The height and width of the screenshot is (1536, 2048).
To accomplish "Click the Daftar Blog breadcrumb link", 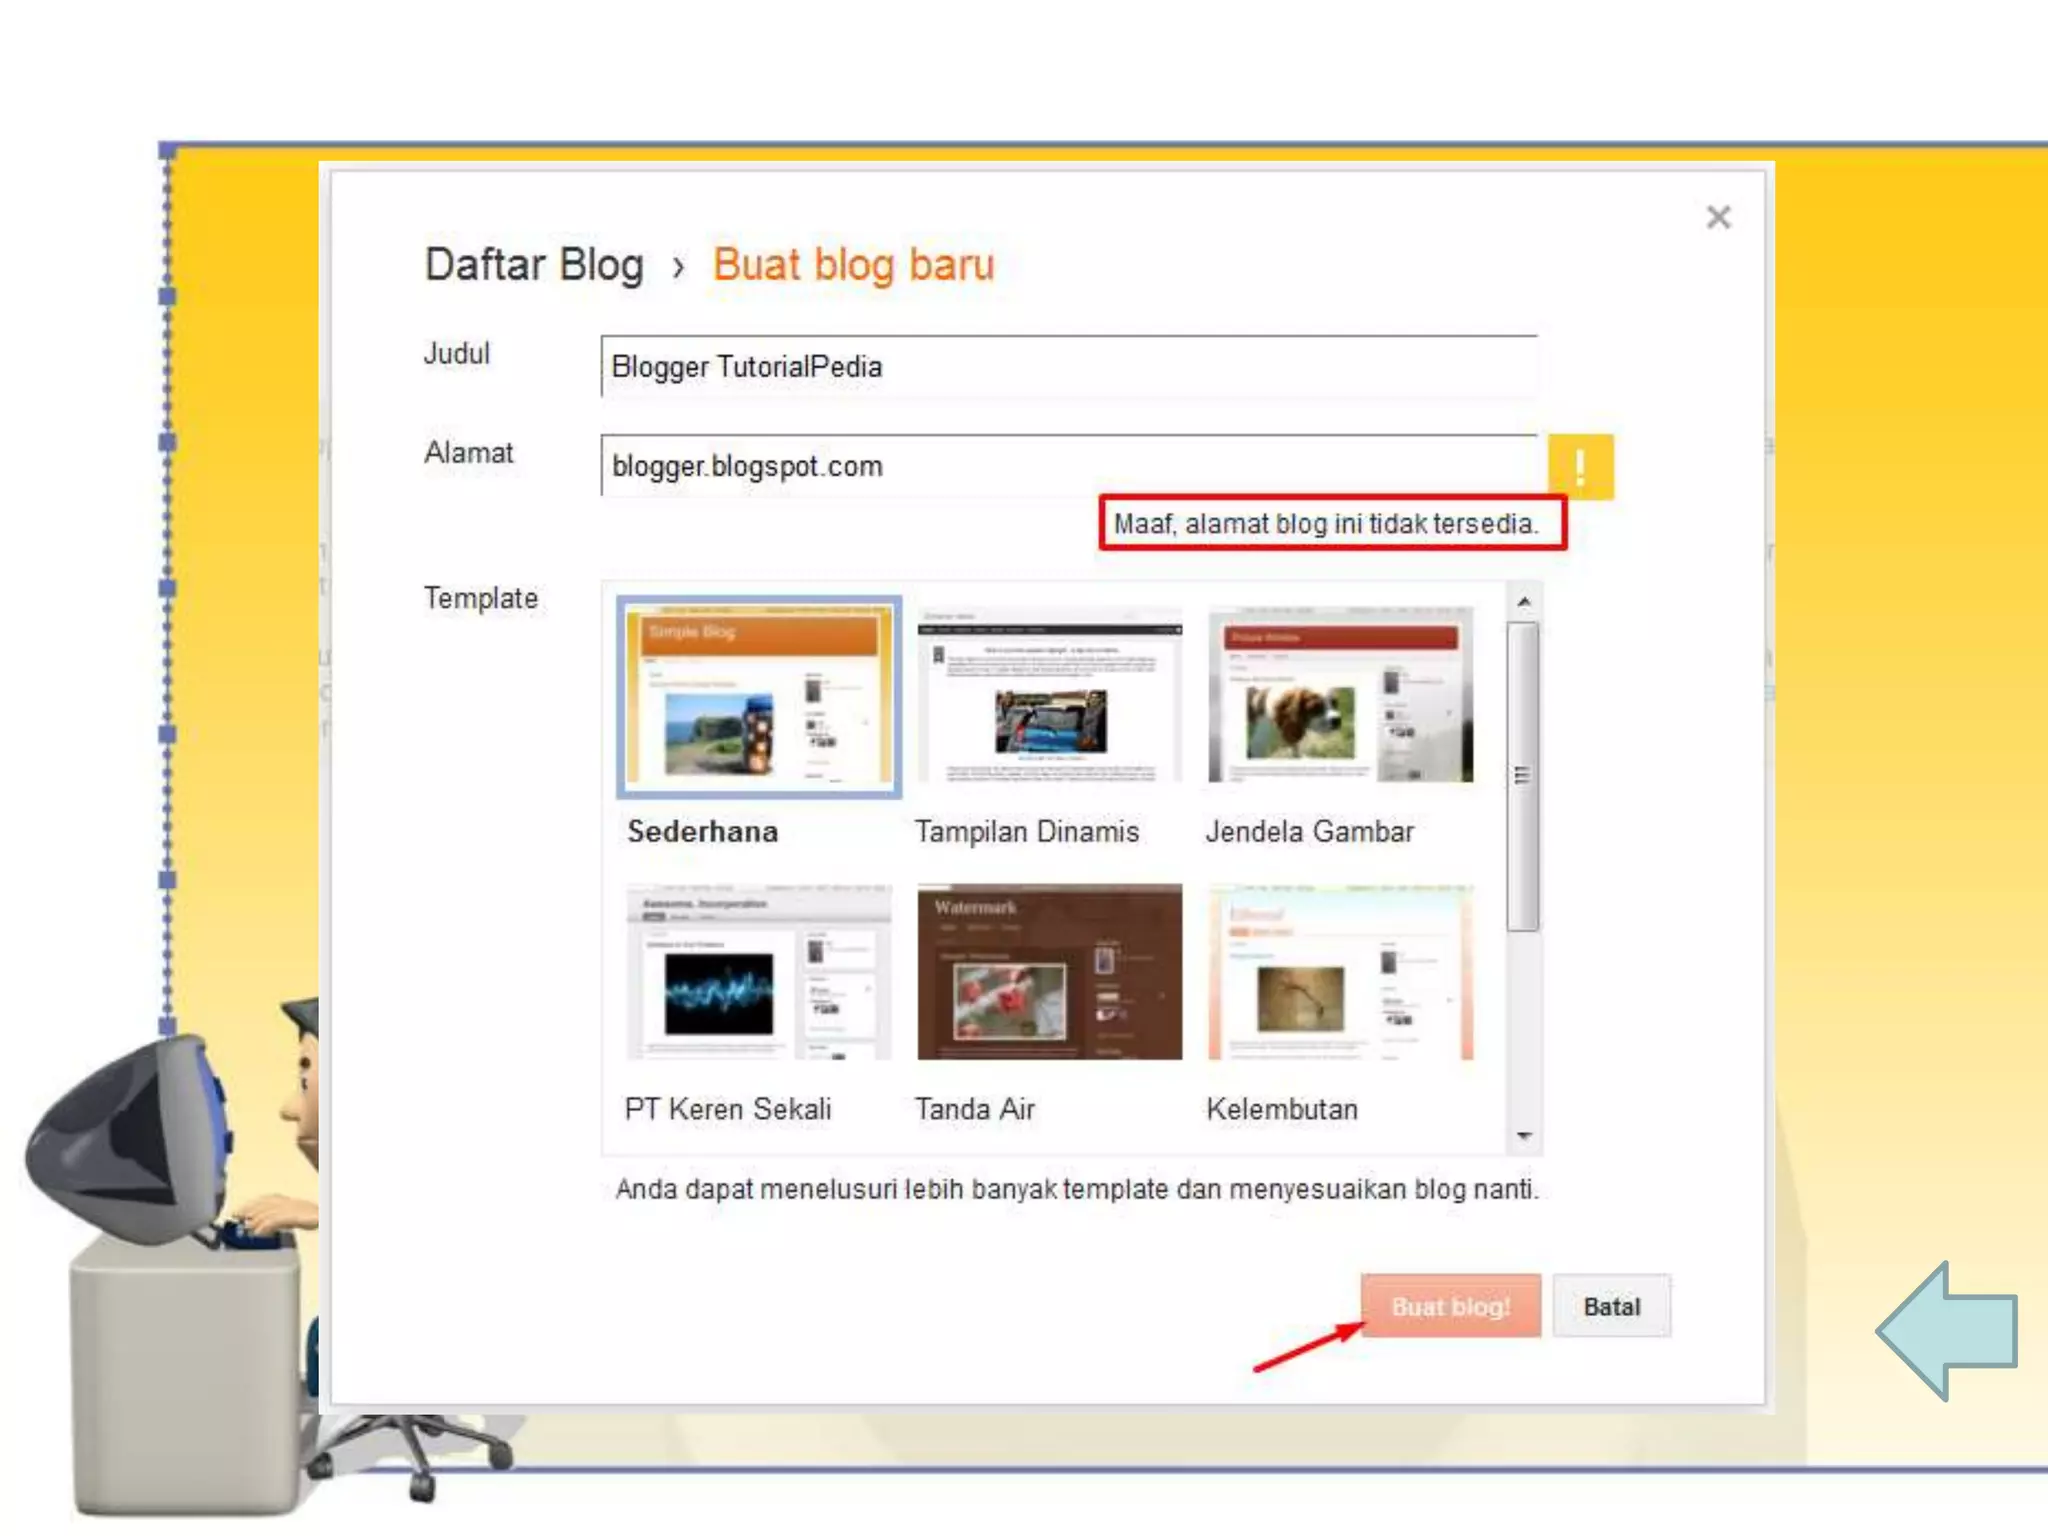I will pyautogui.click(x=534, y=265).
